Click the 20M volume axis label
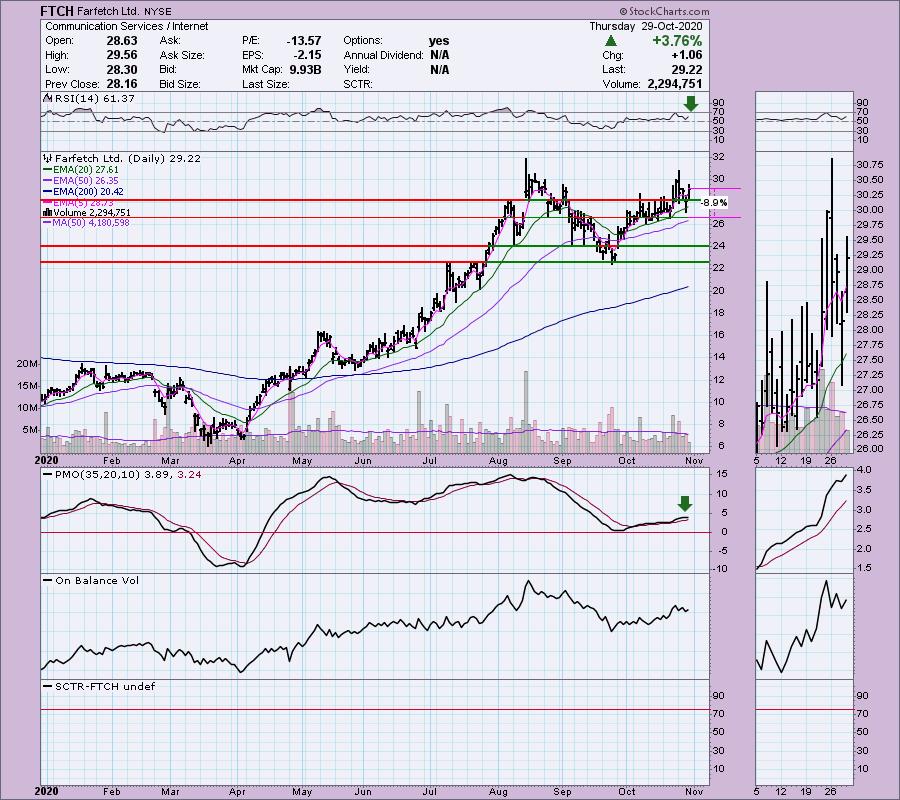This screenshot has height=800, width=900. coord(28,364)
